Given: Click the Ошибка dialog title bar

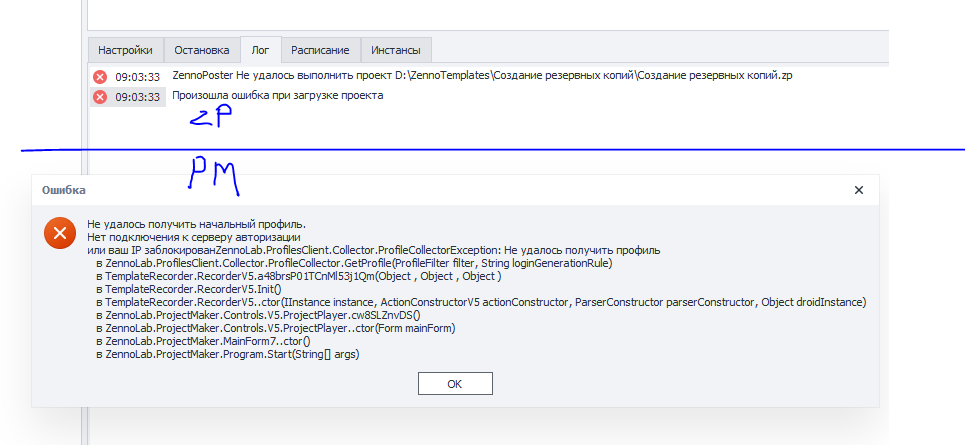Looking at the screenshot, I should tap(400, 189).
